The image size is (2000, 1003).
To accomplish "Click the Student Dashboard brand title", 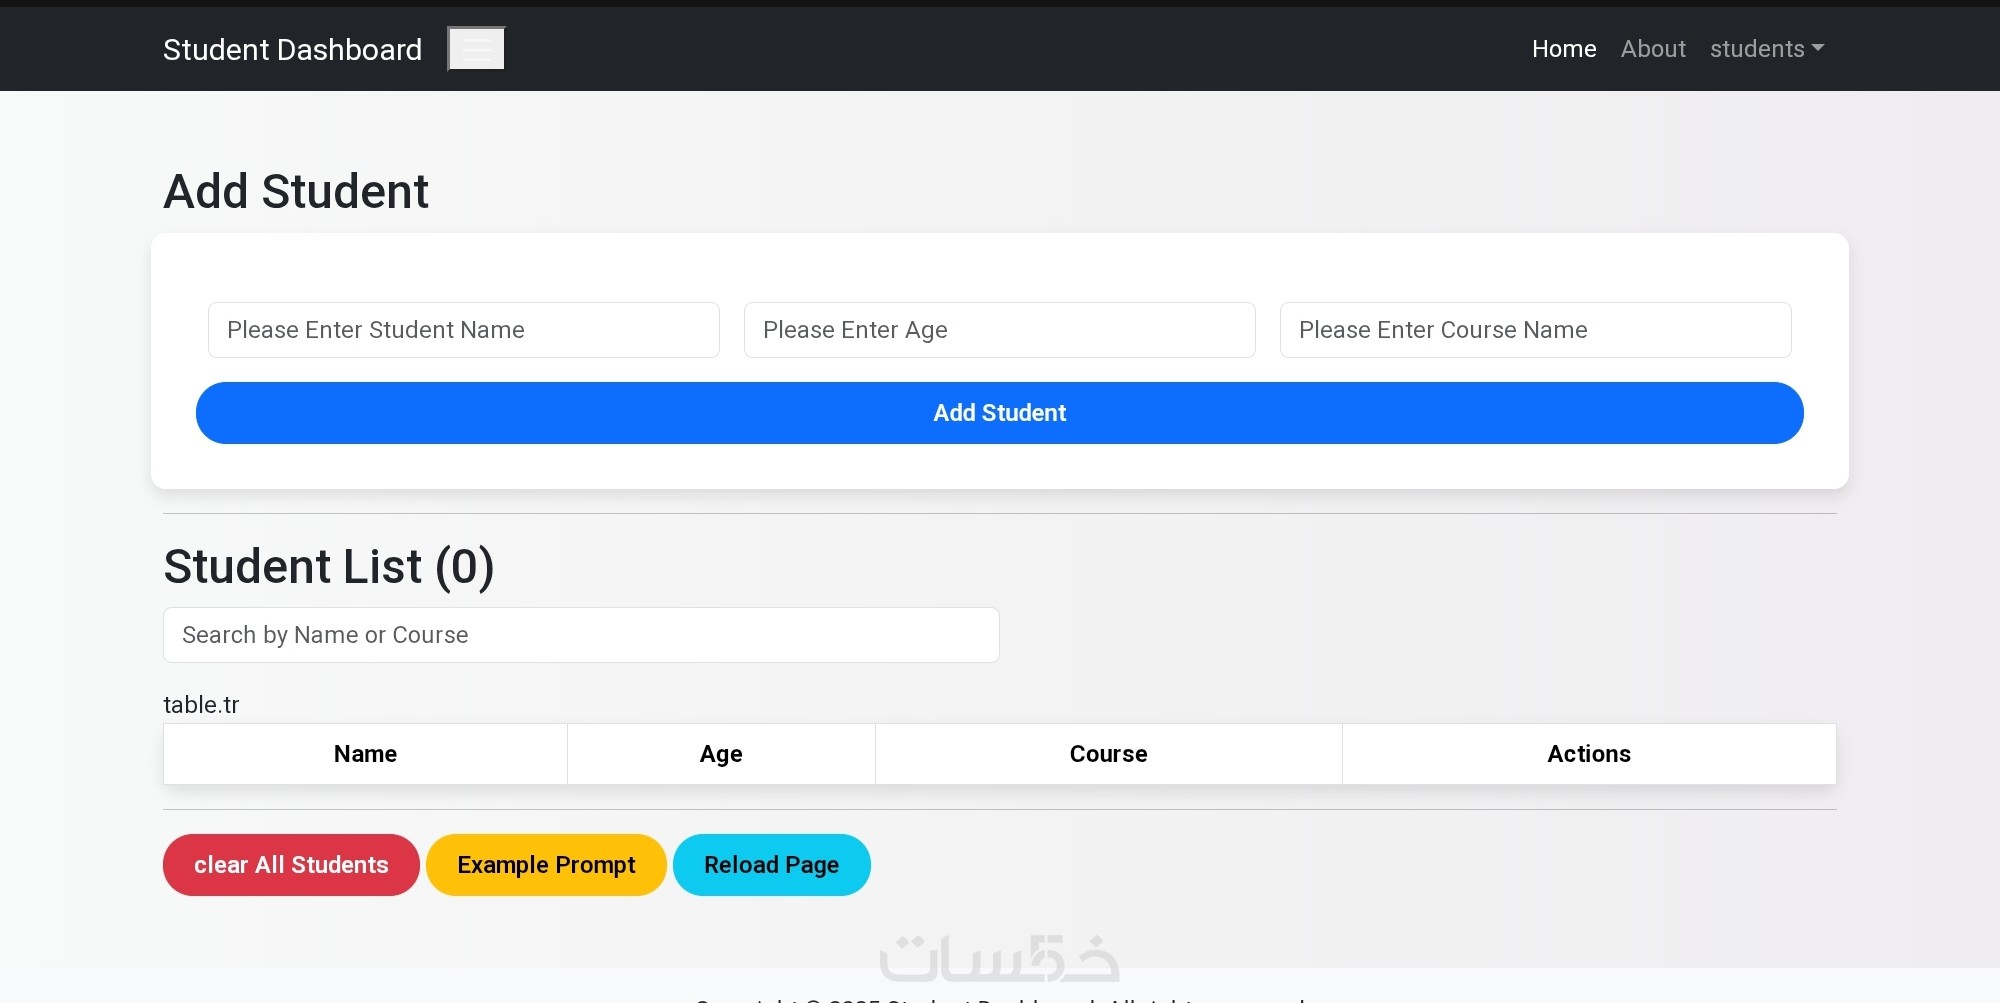I will click(x=292, y=49).
